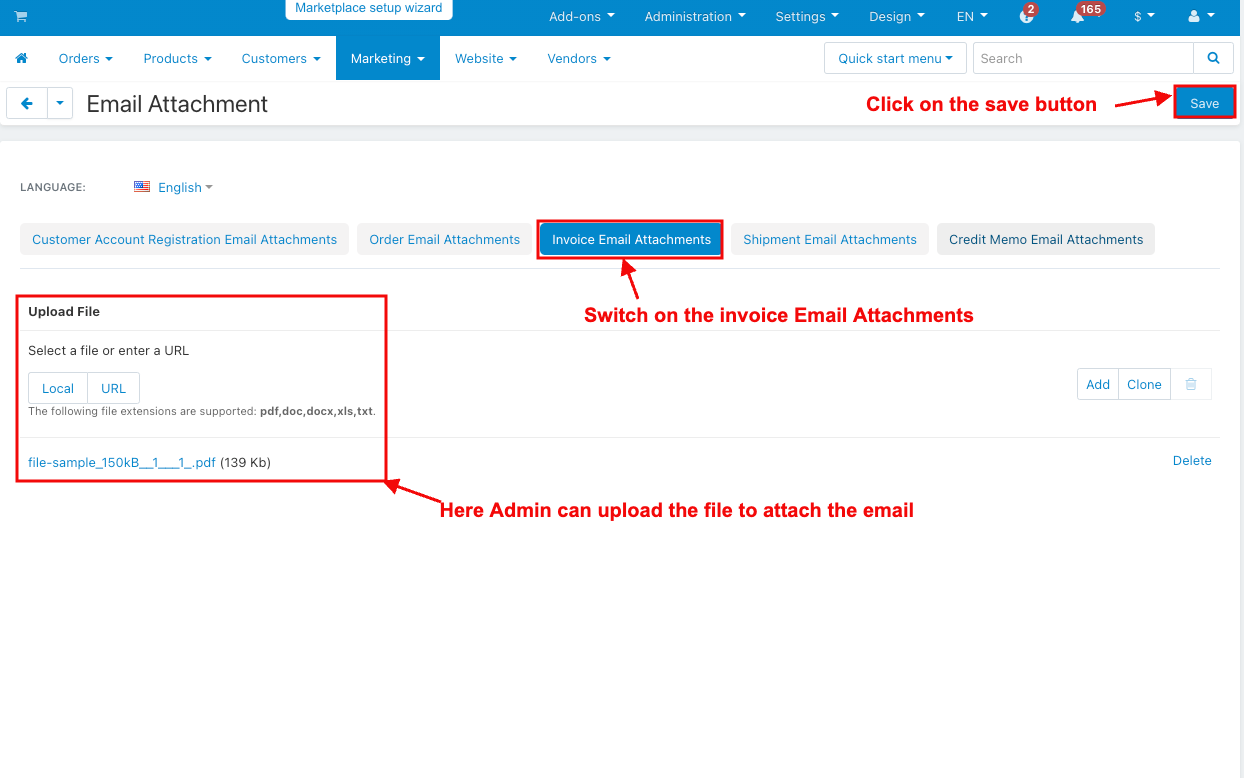The height and width of the screenshot is (778, 1244).
Task: Open the notifications bell icon
Action: coord(1078,17)
